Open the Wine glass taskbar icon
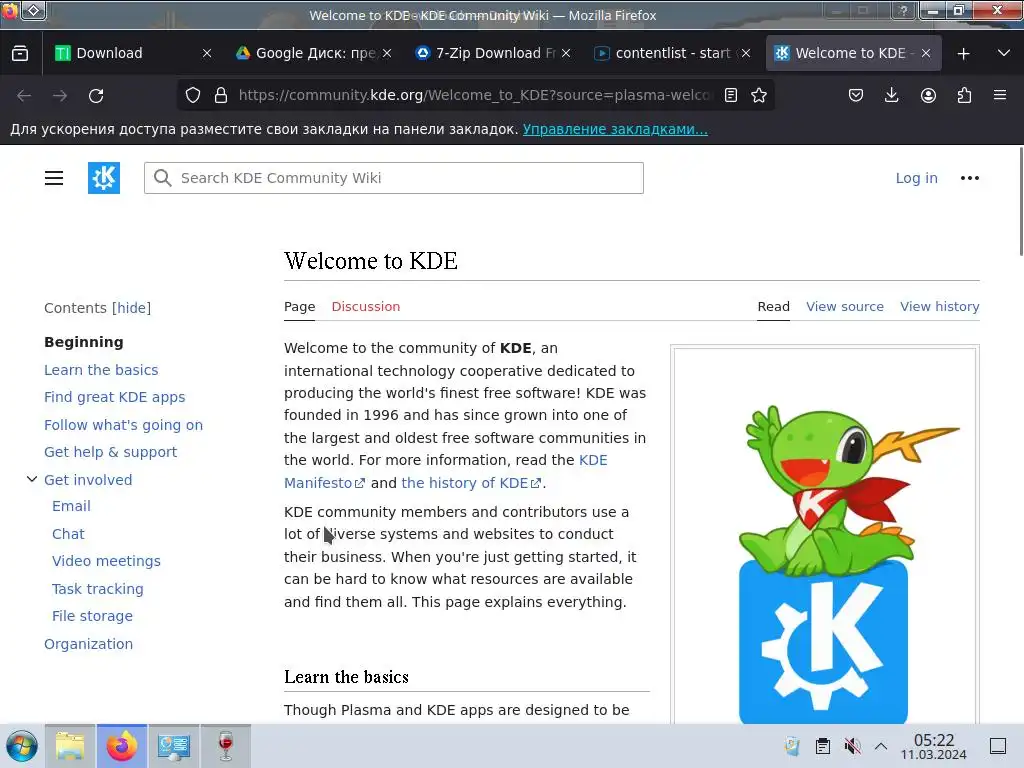This screenshot has width=1024, height=768. [x=225, y=746]
